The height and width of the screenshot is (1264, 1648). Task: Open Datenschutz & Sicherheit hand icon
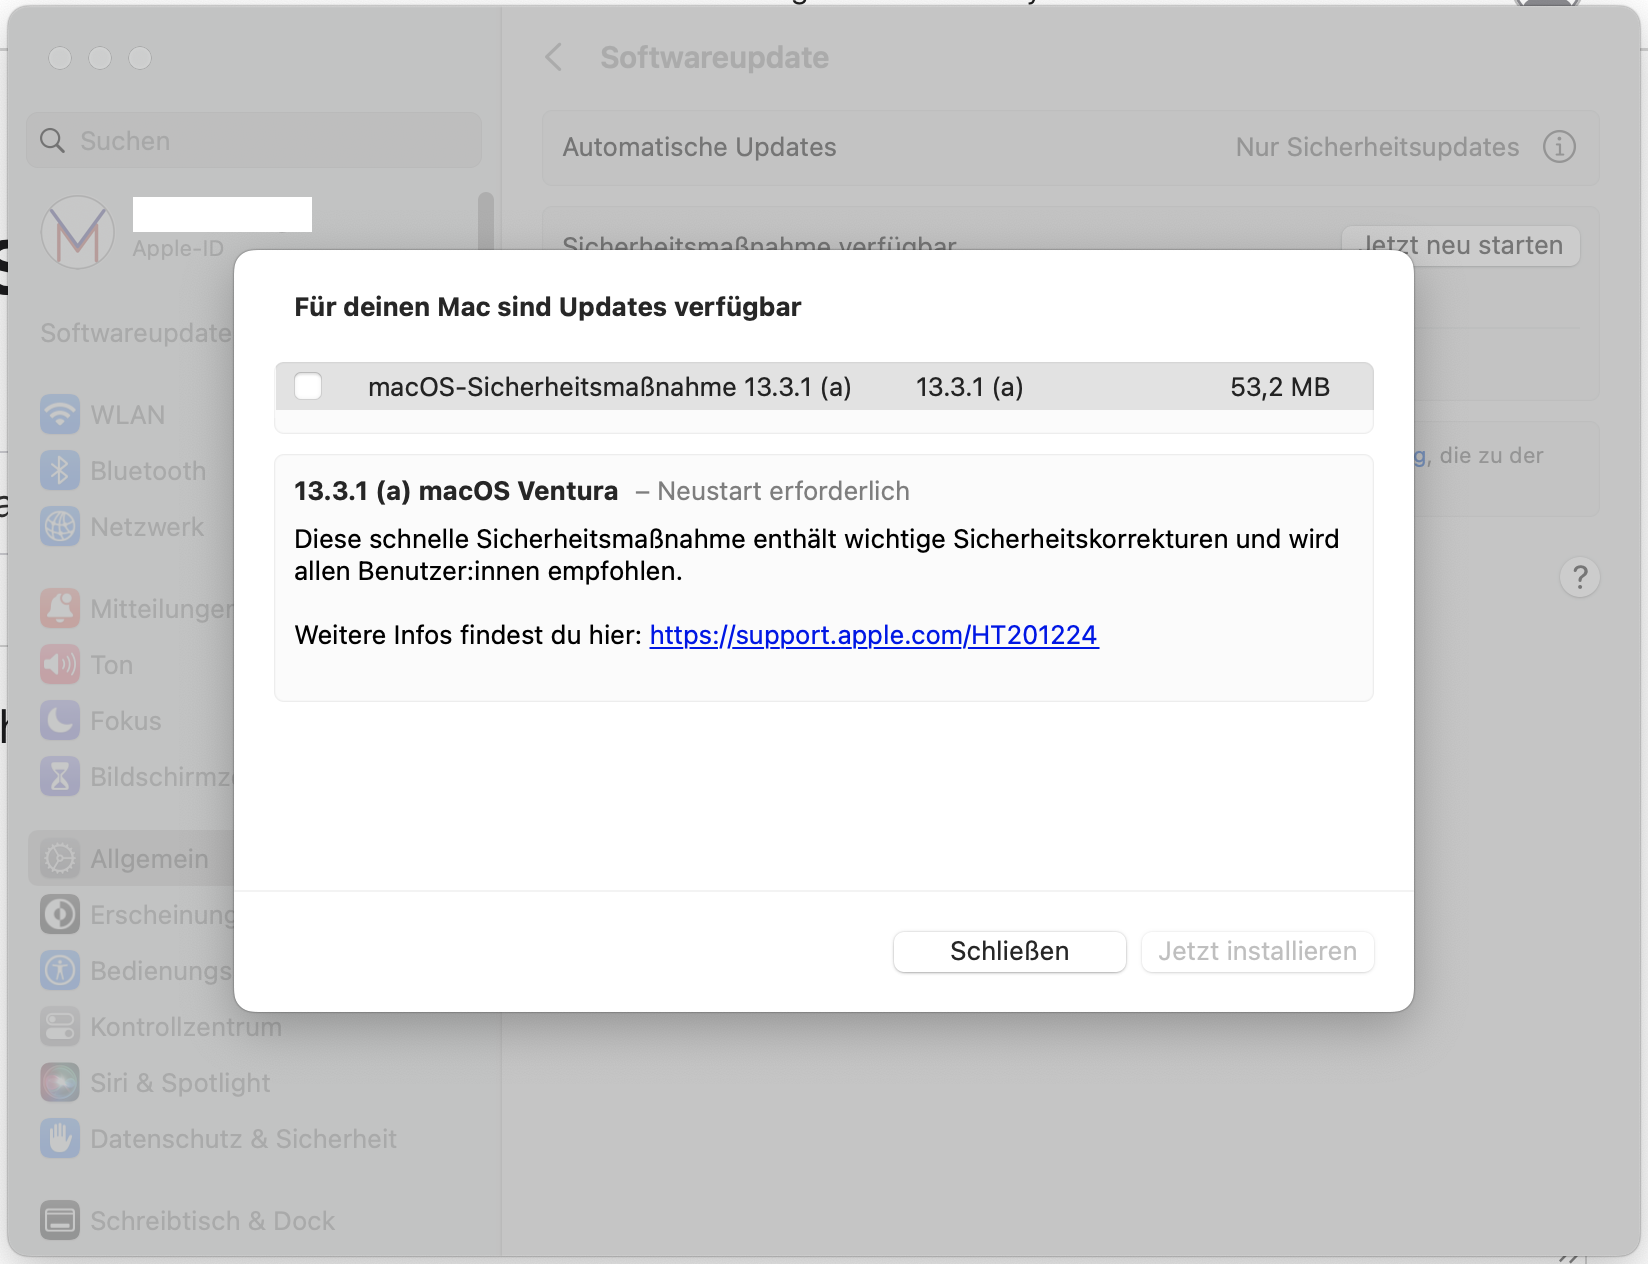click(x=60, y=1138)
